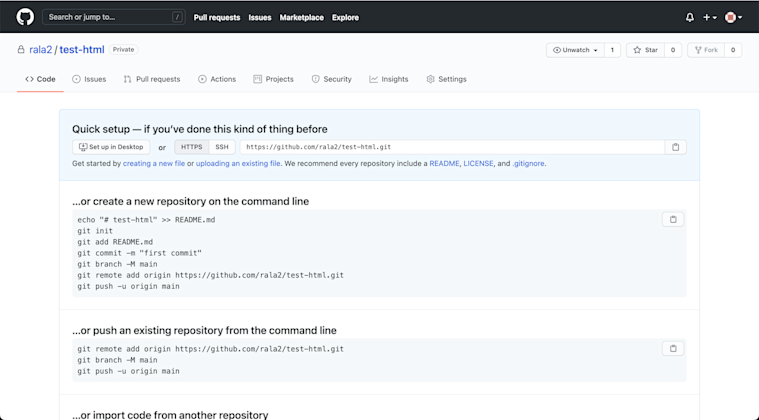Select the HTTPS clone protocol

[x=192, y=147]
